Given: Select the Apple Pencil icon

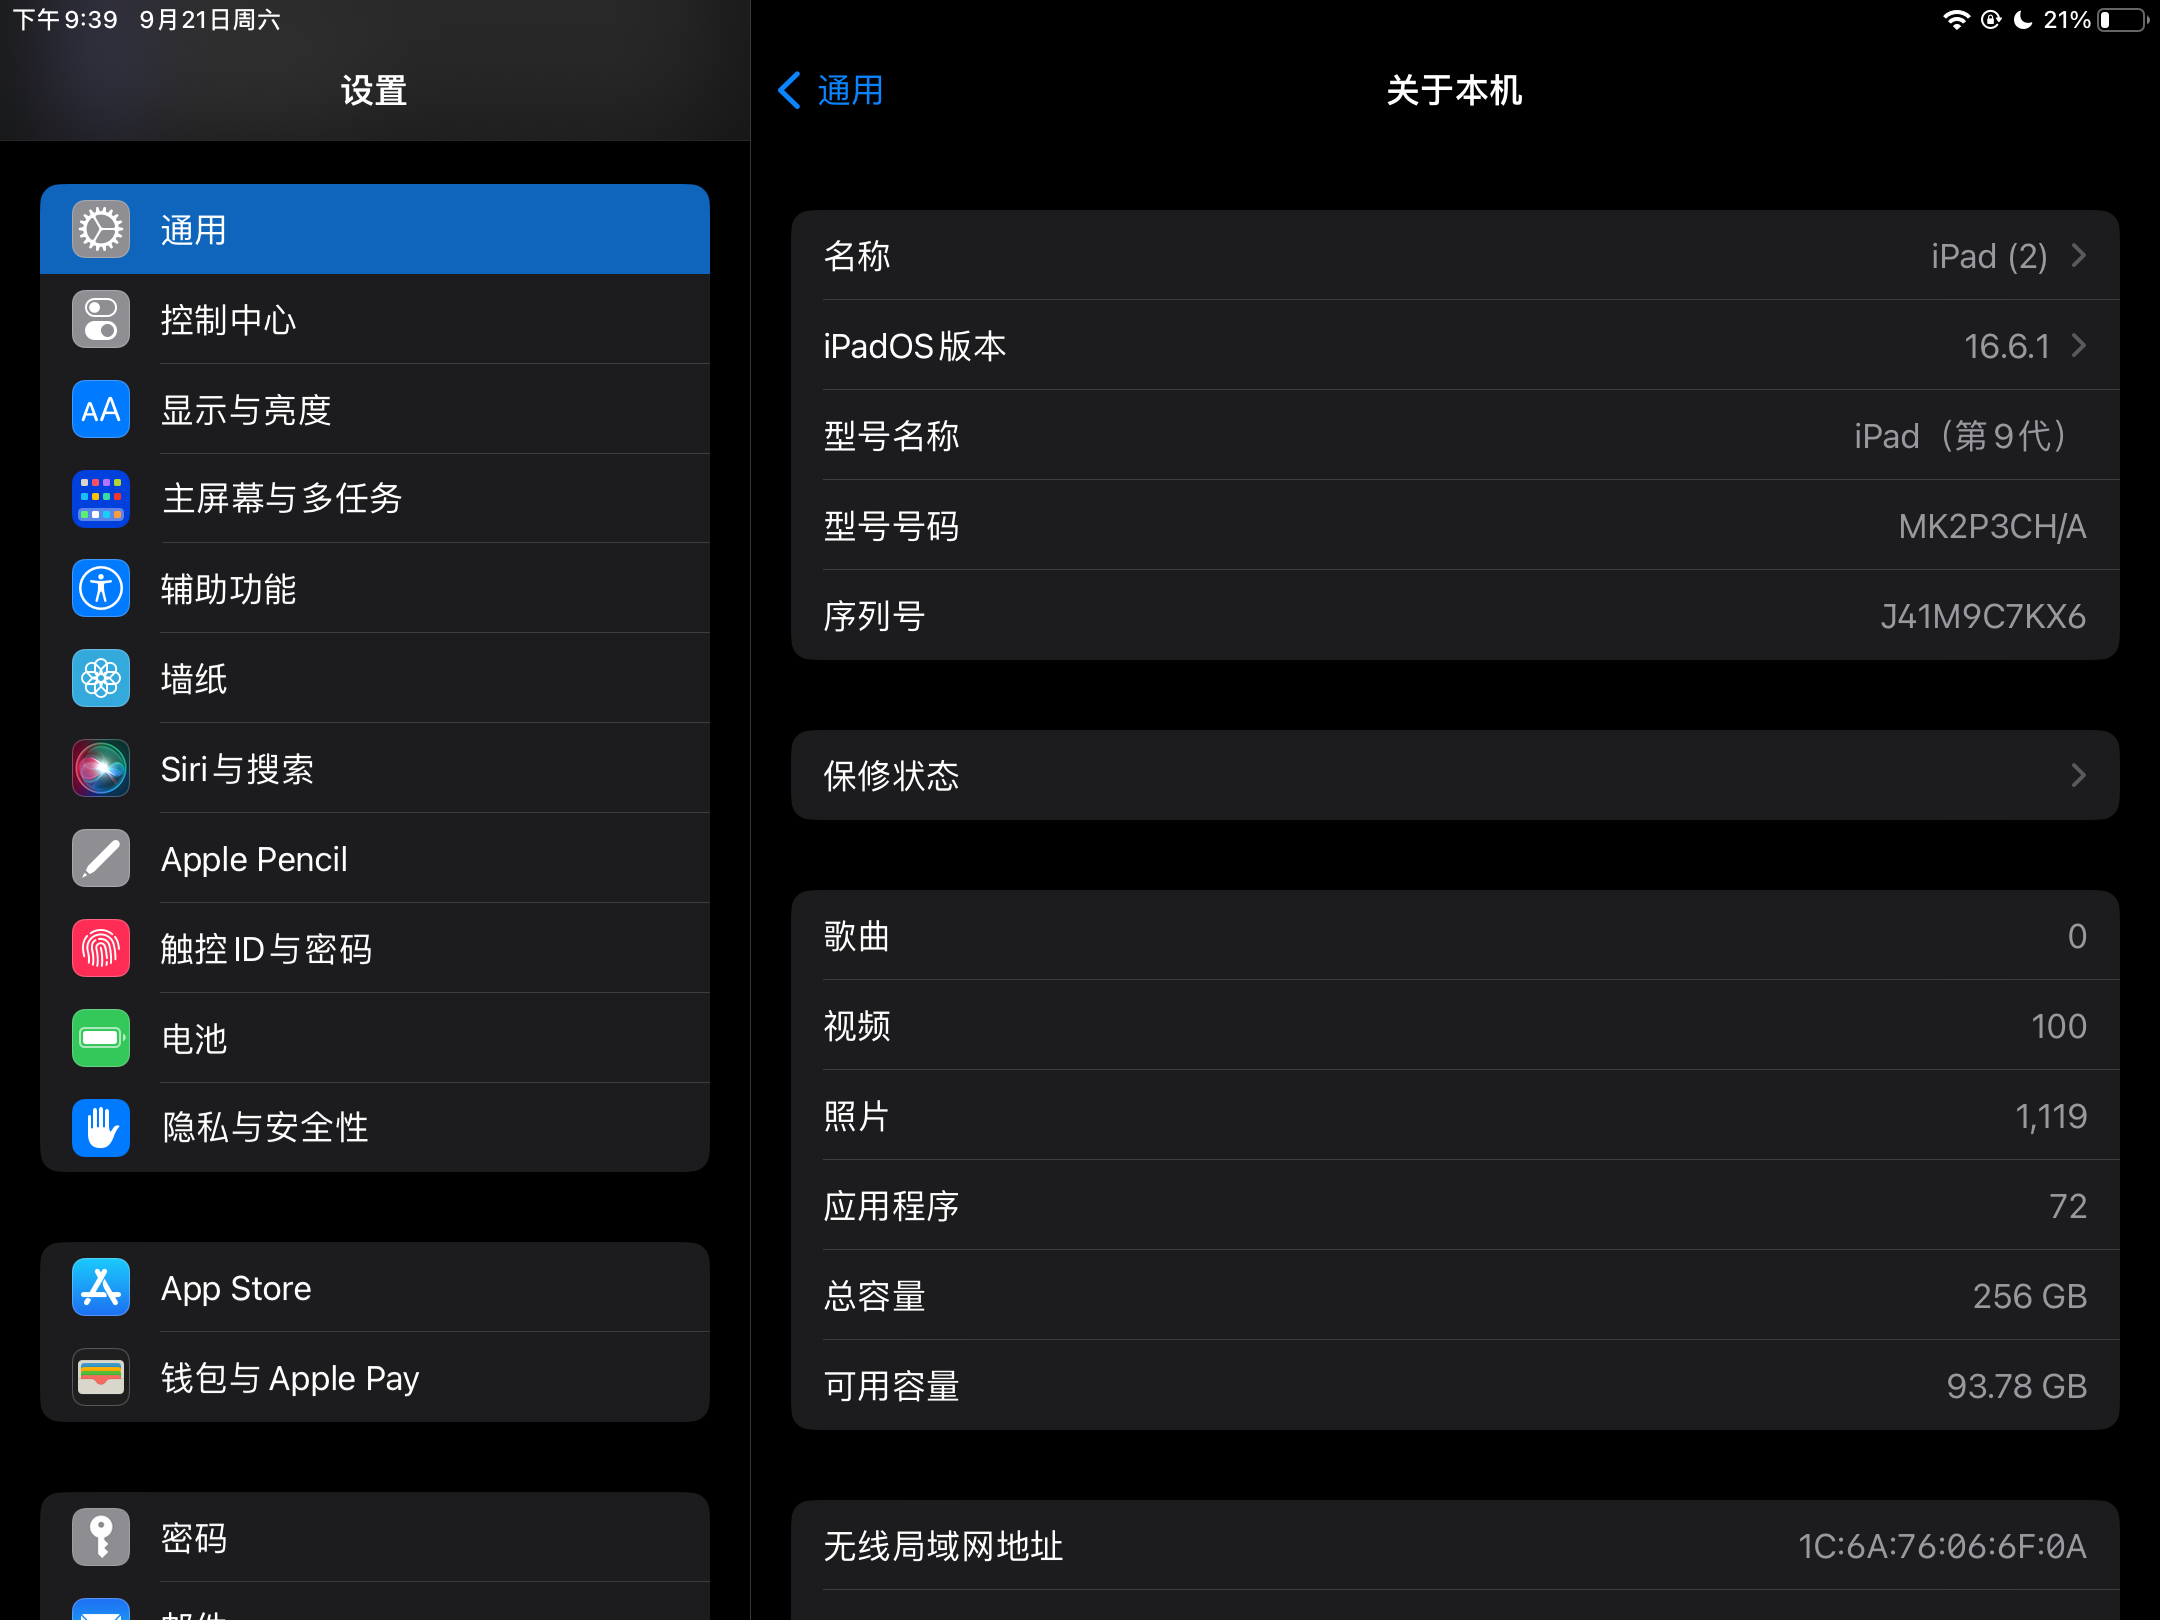Looking at the screenshot, I should coord(101,858).
